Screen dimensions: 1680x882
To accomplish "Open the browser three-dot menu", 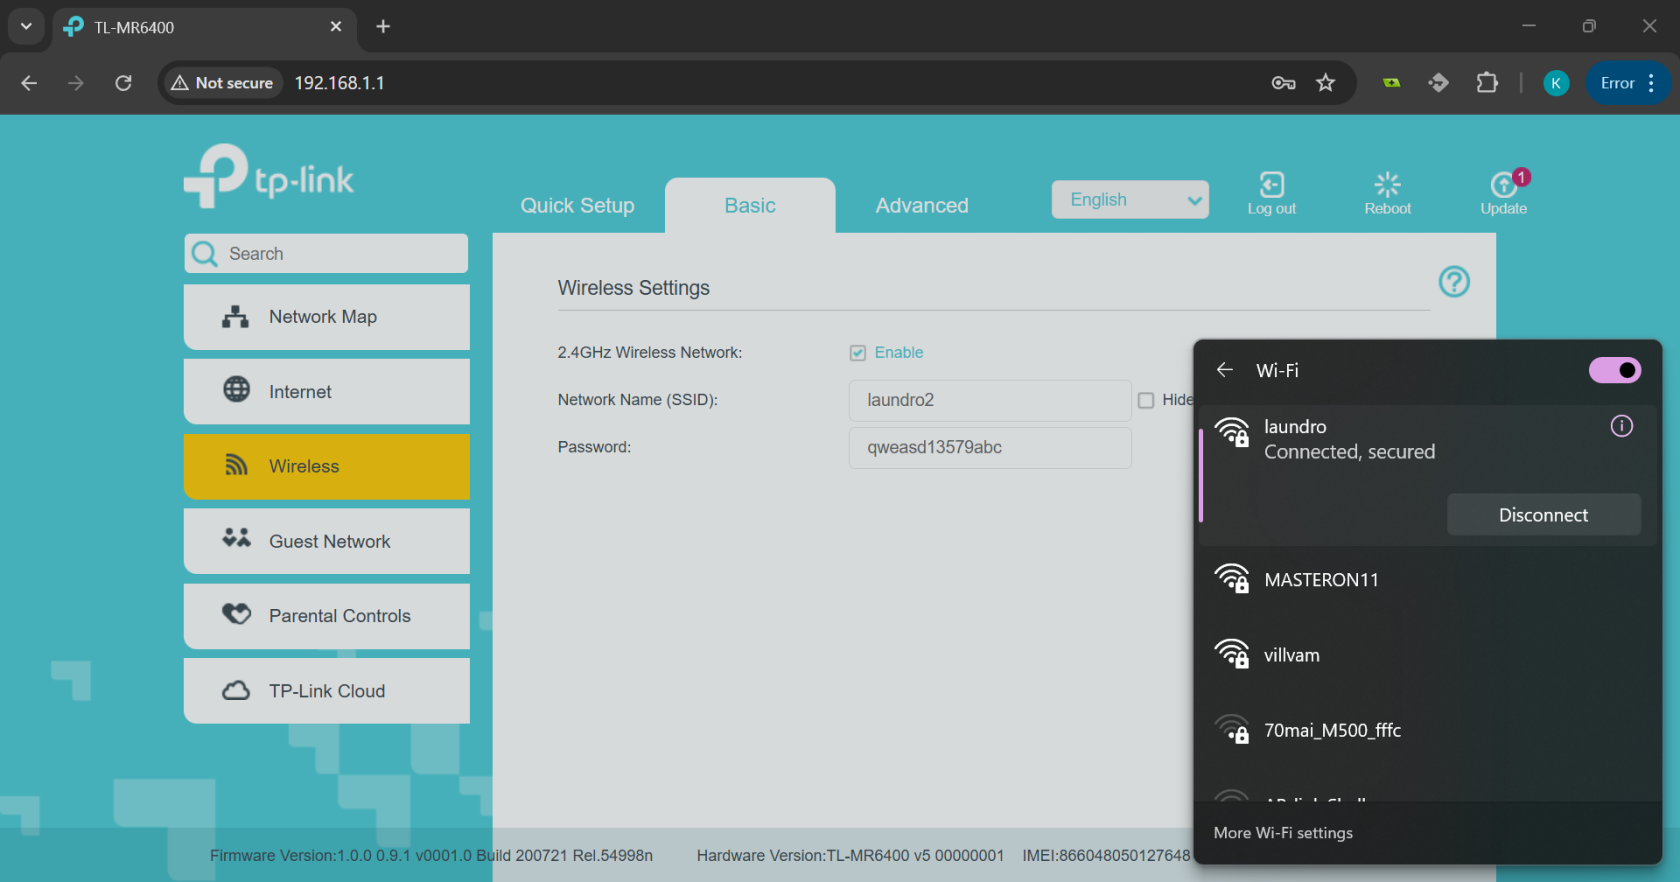I will [x=1651, y=83].
